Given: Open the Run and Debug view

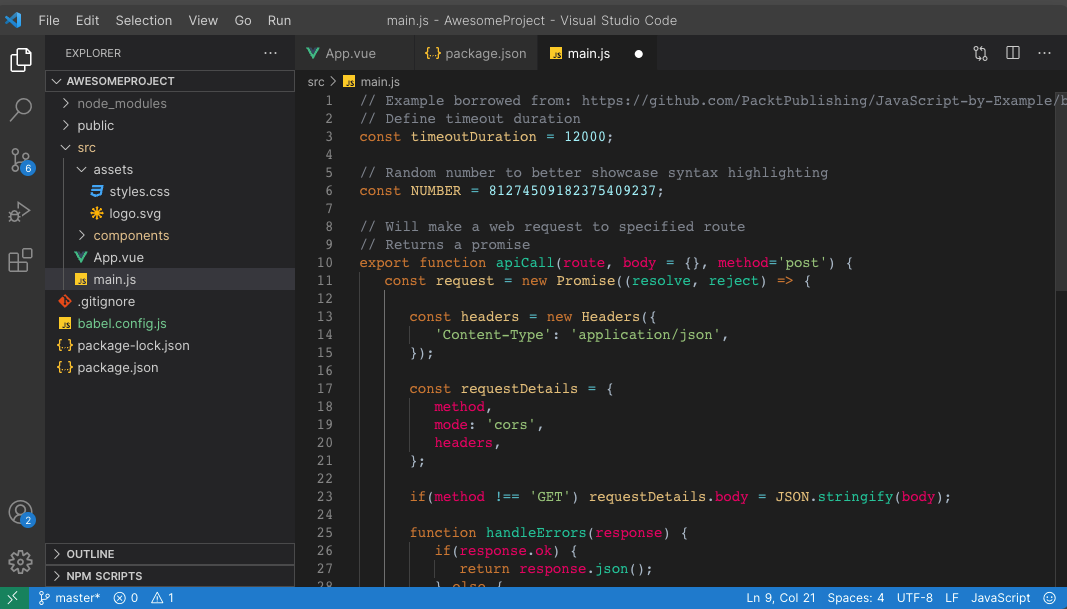Looking at the screenshot, I should [20, 212].
